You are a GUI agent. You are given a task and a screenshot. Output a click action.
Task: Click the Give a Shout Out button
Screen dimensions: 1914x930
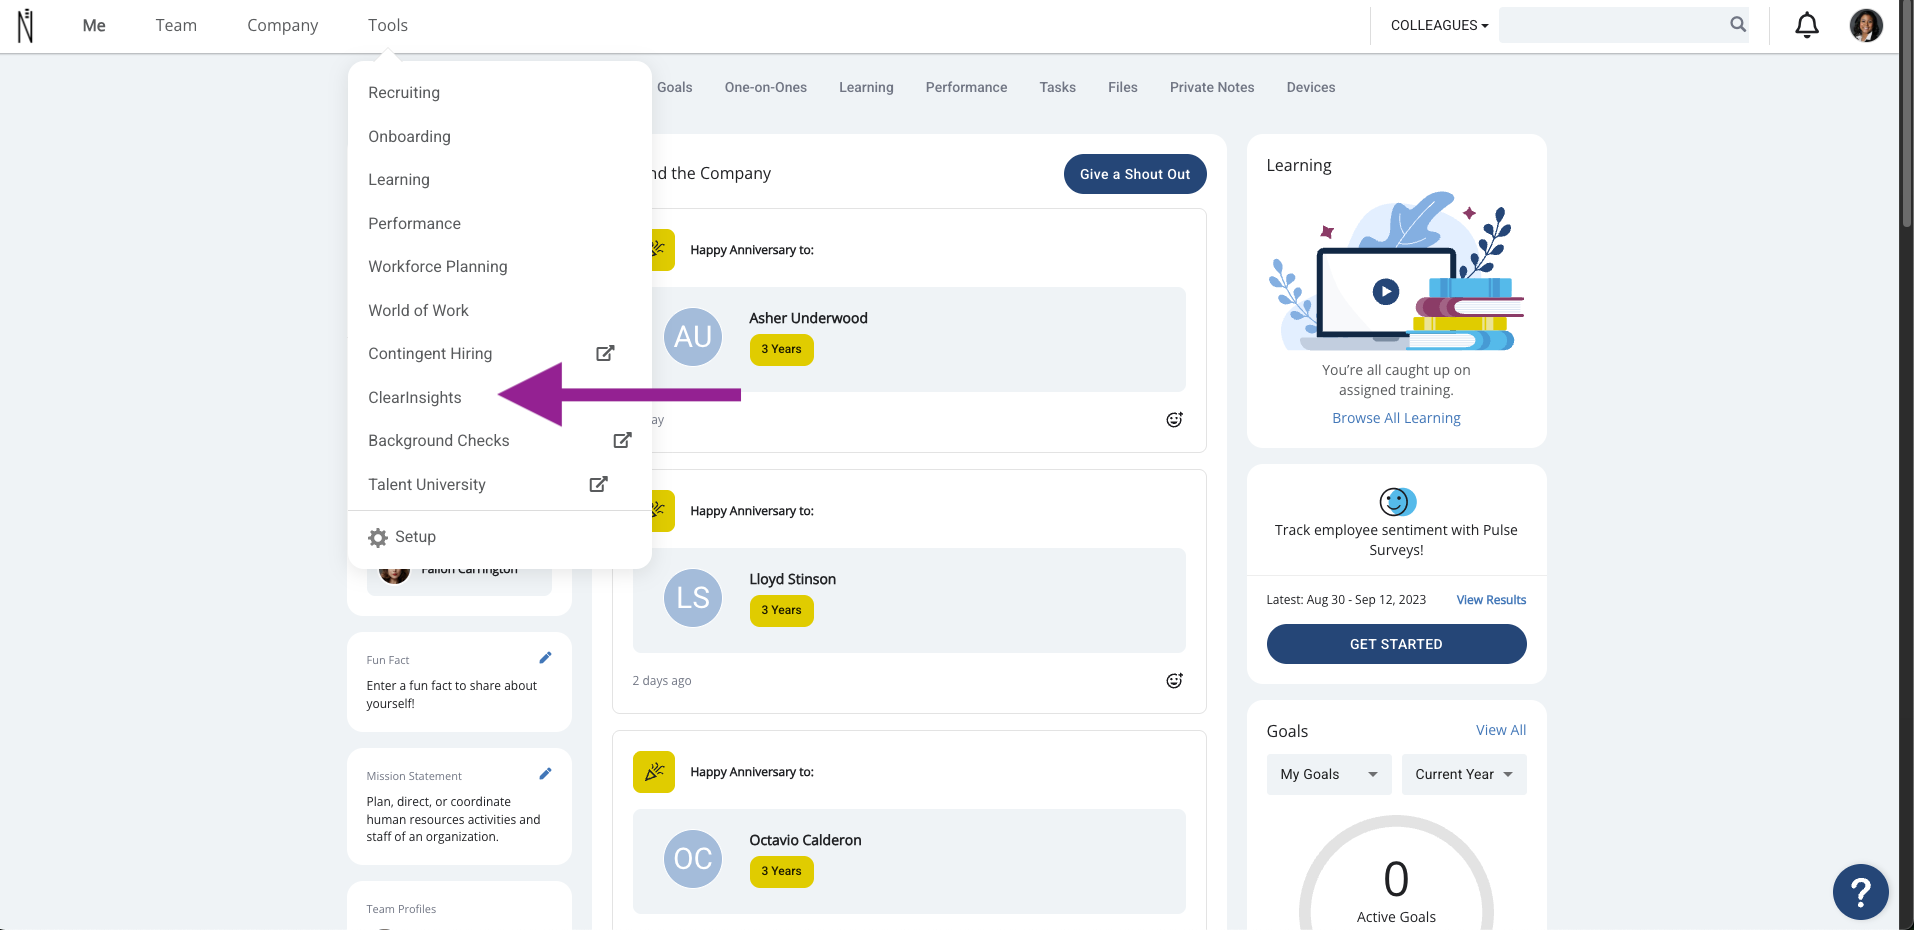click(1135, 174)
